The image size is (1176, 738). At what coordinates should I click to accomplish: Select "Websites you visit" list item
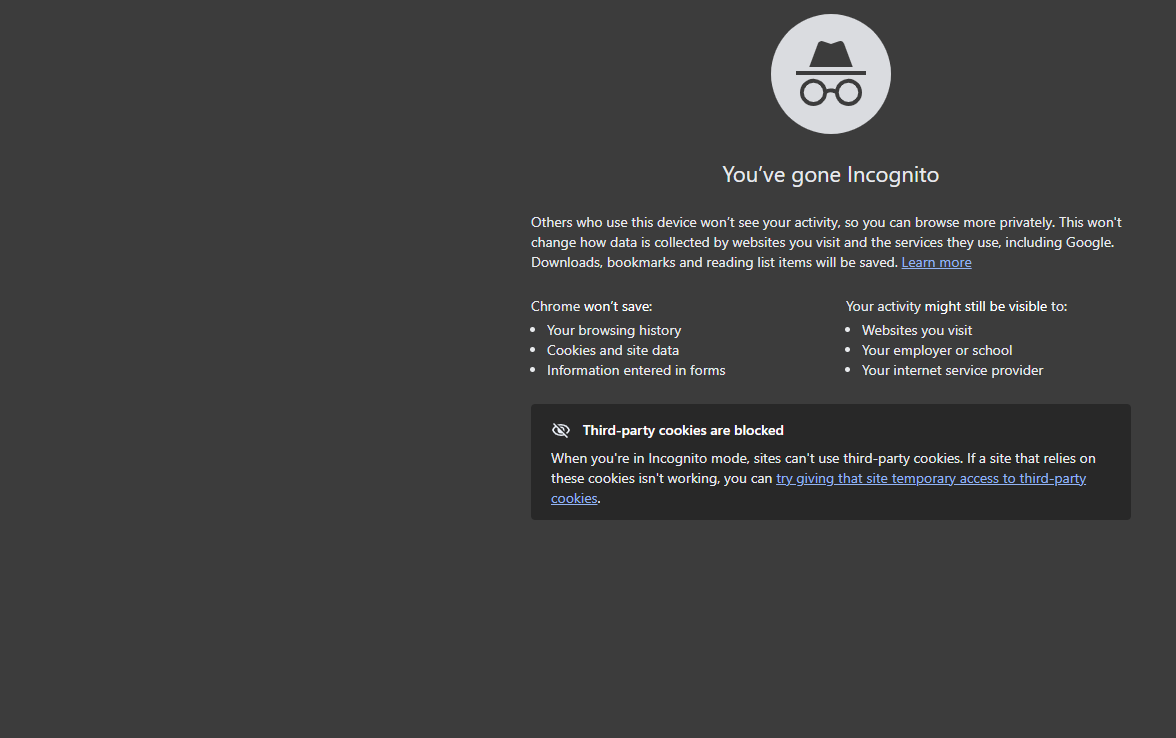(x=916, y=330)
